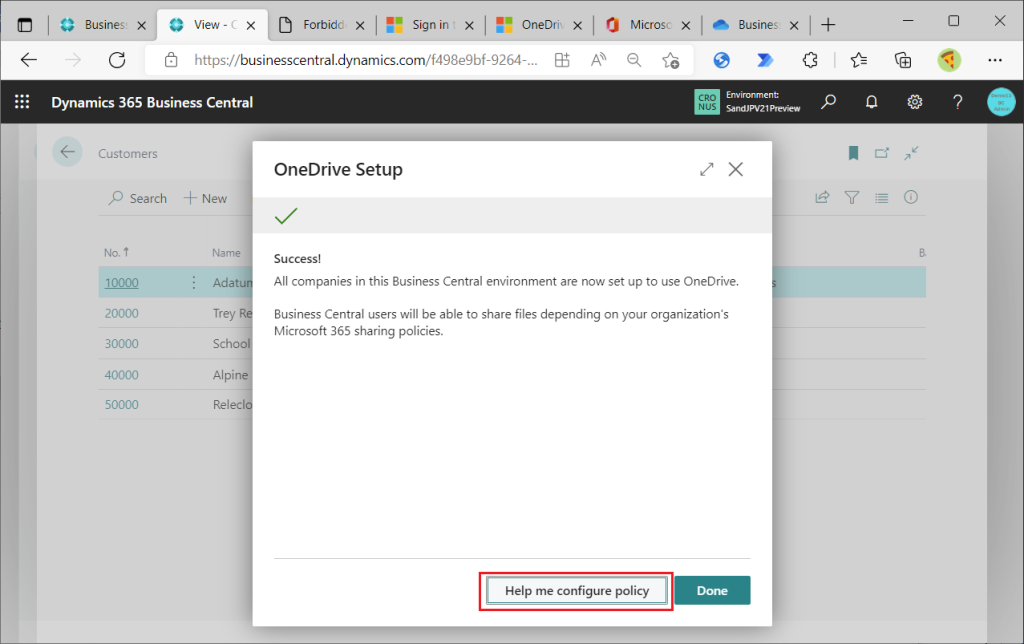Open customer number 50000 link
Screen dimensions: 1024x644
pos(121,404)
